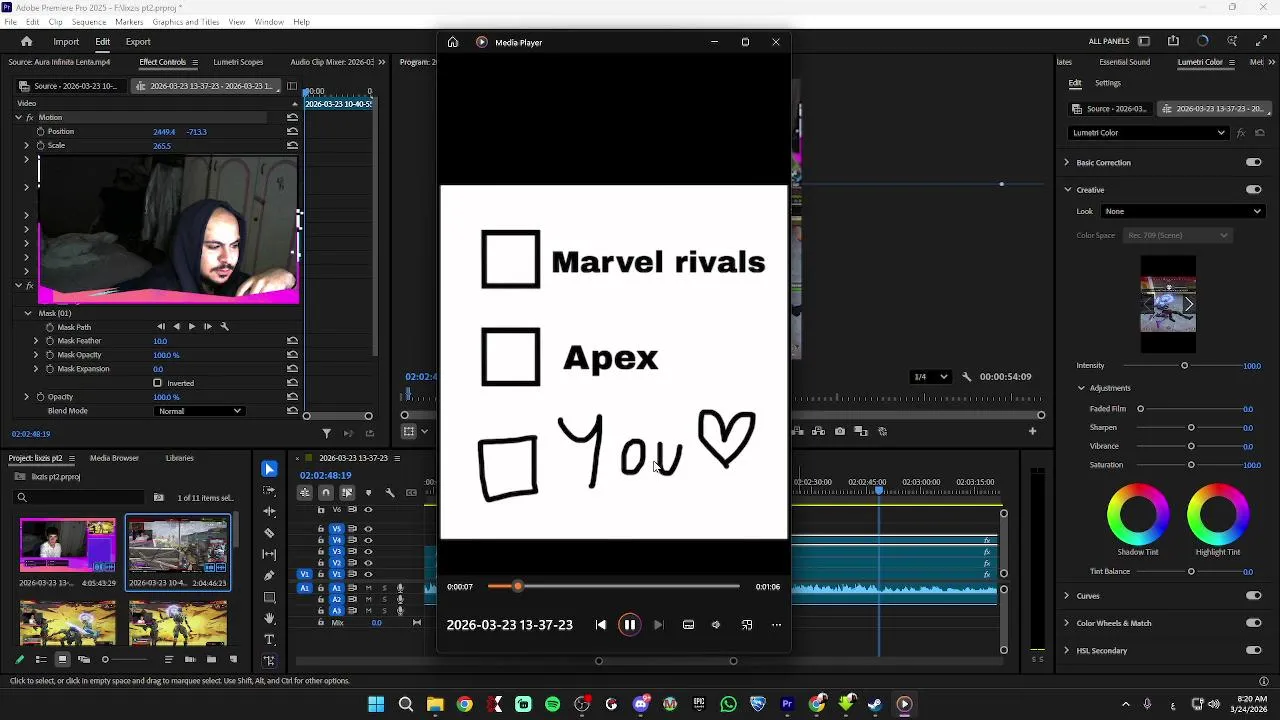Viewport: 1280px width, 720px height.
Task: Open Windows Start menu
Action: (376, 704)
